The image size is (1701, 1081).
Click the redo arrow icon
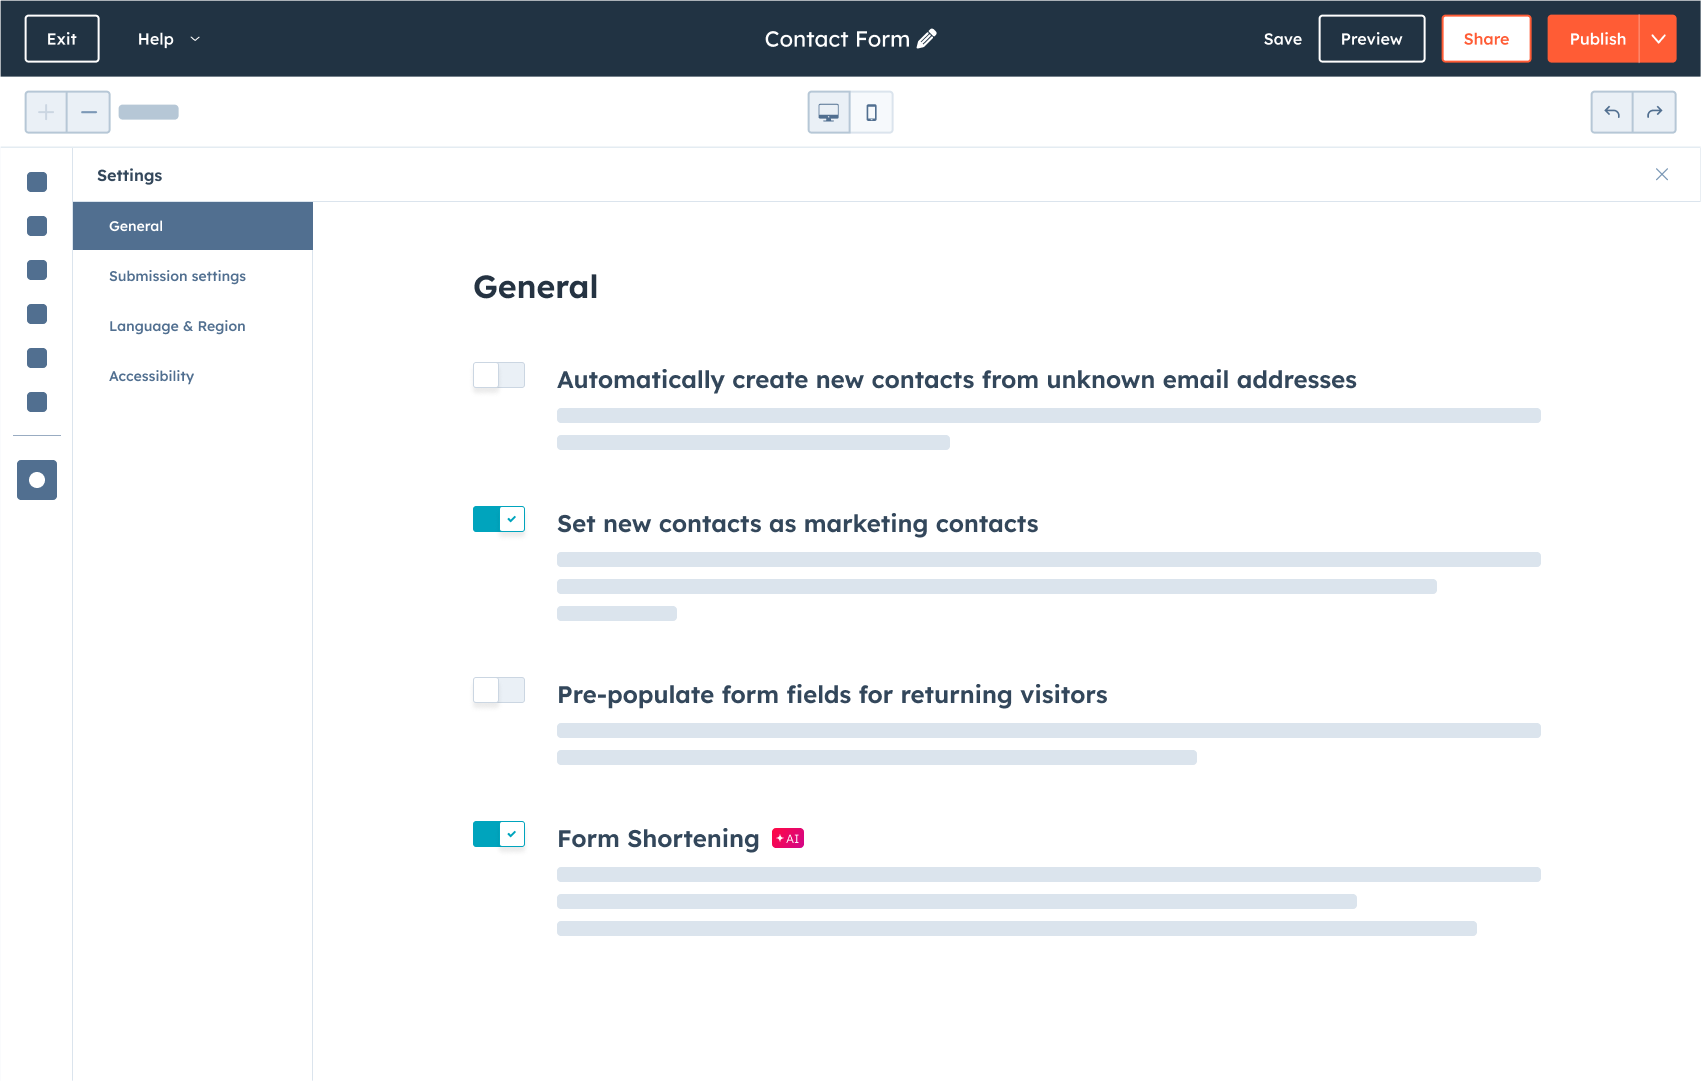[1656, 112]
